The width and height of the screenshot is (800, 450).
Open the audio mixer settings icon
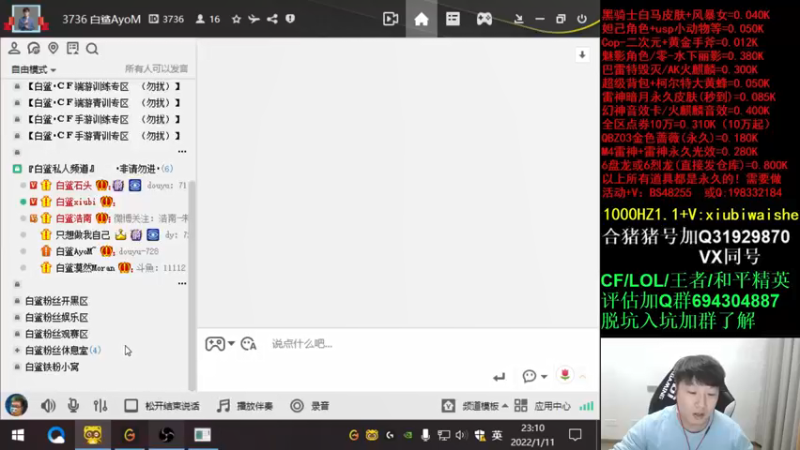100,406
